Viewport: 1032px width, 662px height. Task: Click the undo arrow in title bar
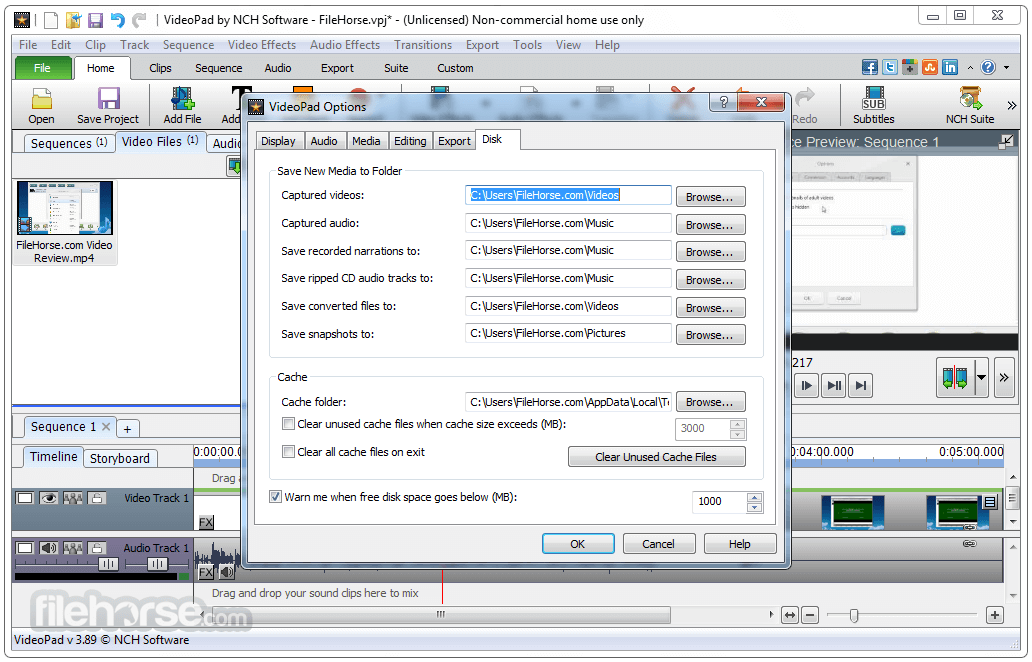(x=118, y=20)
